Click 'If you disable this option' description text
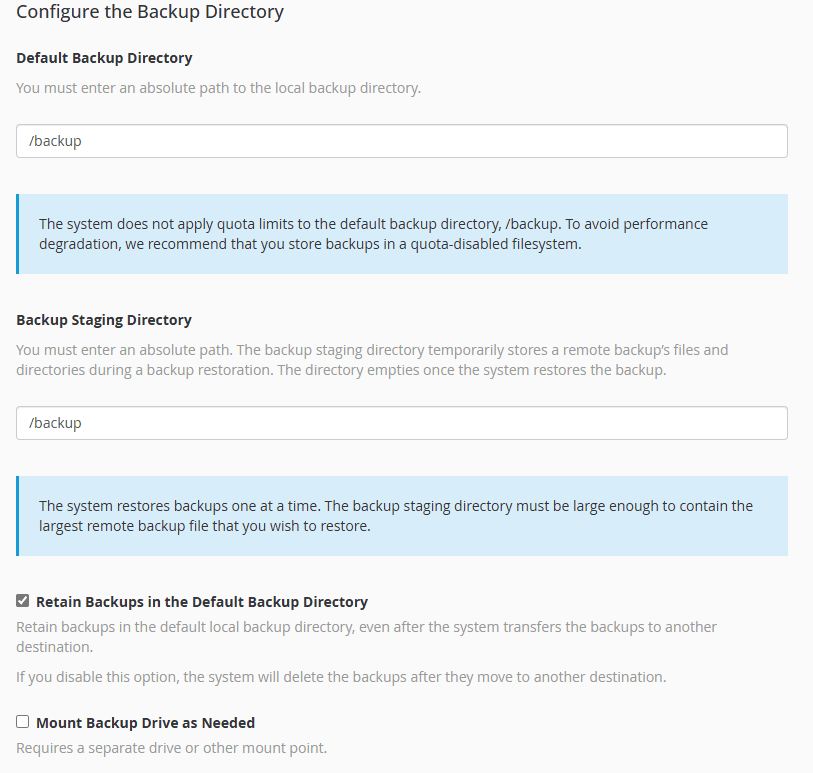This screenshot has width=813, height=773. (x=341, y=677)
